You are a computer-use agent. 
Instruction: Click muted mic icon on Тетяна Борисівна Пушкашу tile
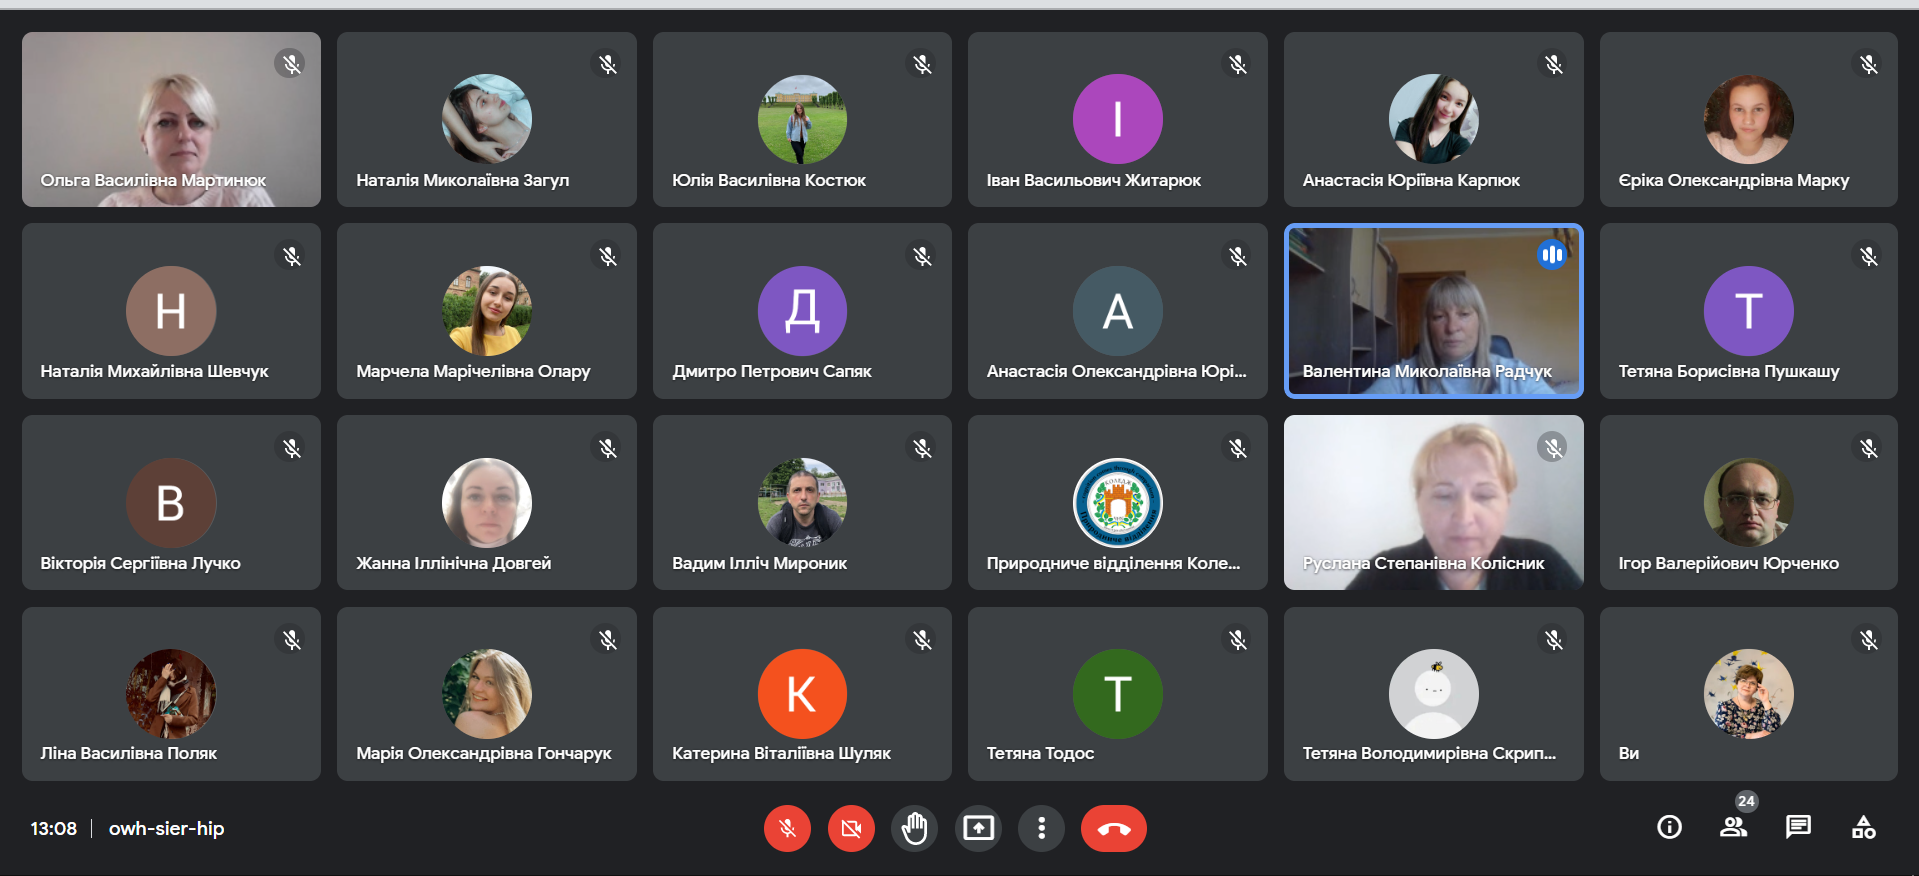[x=1868, y=256]
